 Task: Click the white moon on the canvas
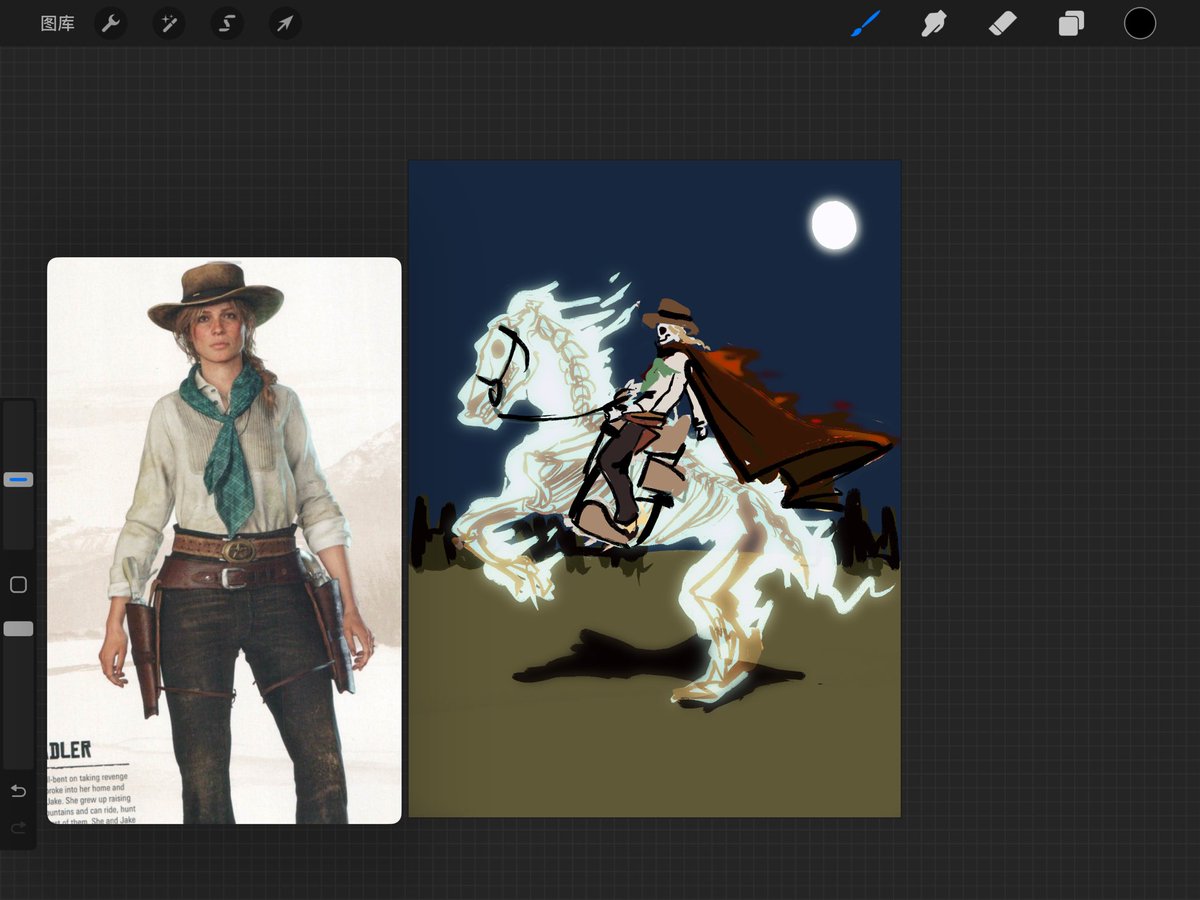pos(834,225)
